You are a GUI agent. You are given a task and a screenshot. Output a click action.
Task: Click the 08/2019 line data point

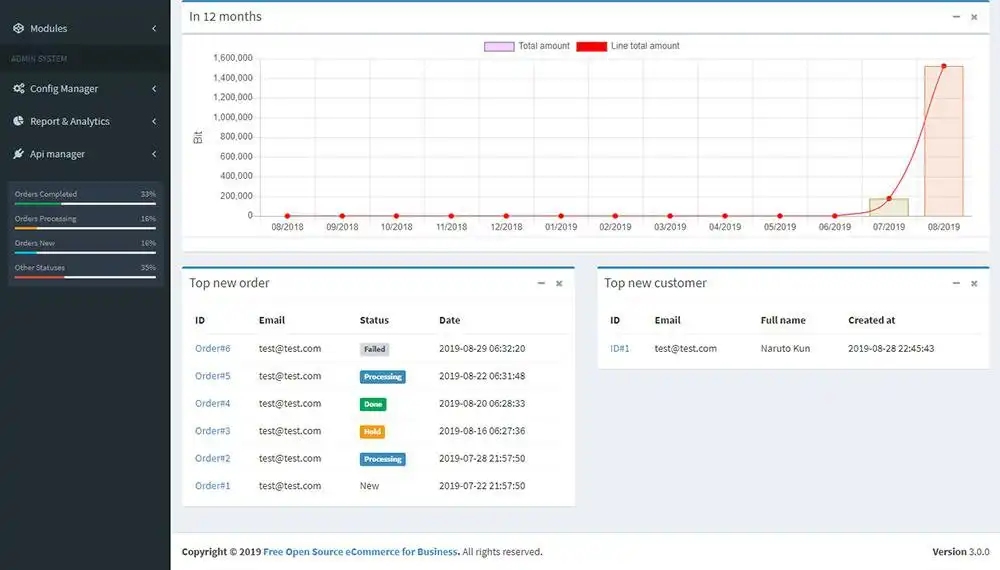pos(944,66)
